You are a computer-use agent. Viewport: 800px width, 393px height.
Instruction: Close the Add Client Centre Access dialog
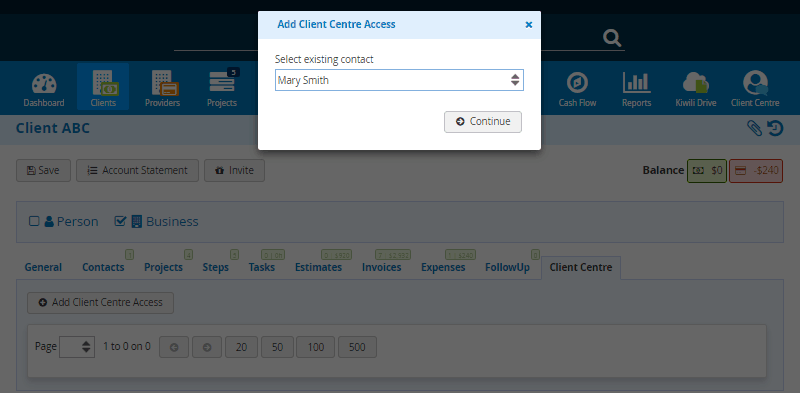coord(529,24)
